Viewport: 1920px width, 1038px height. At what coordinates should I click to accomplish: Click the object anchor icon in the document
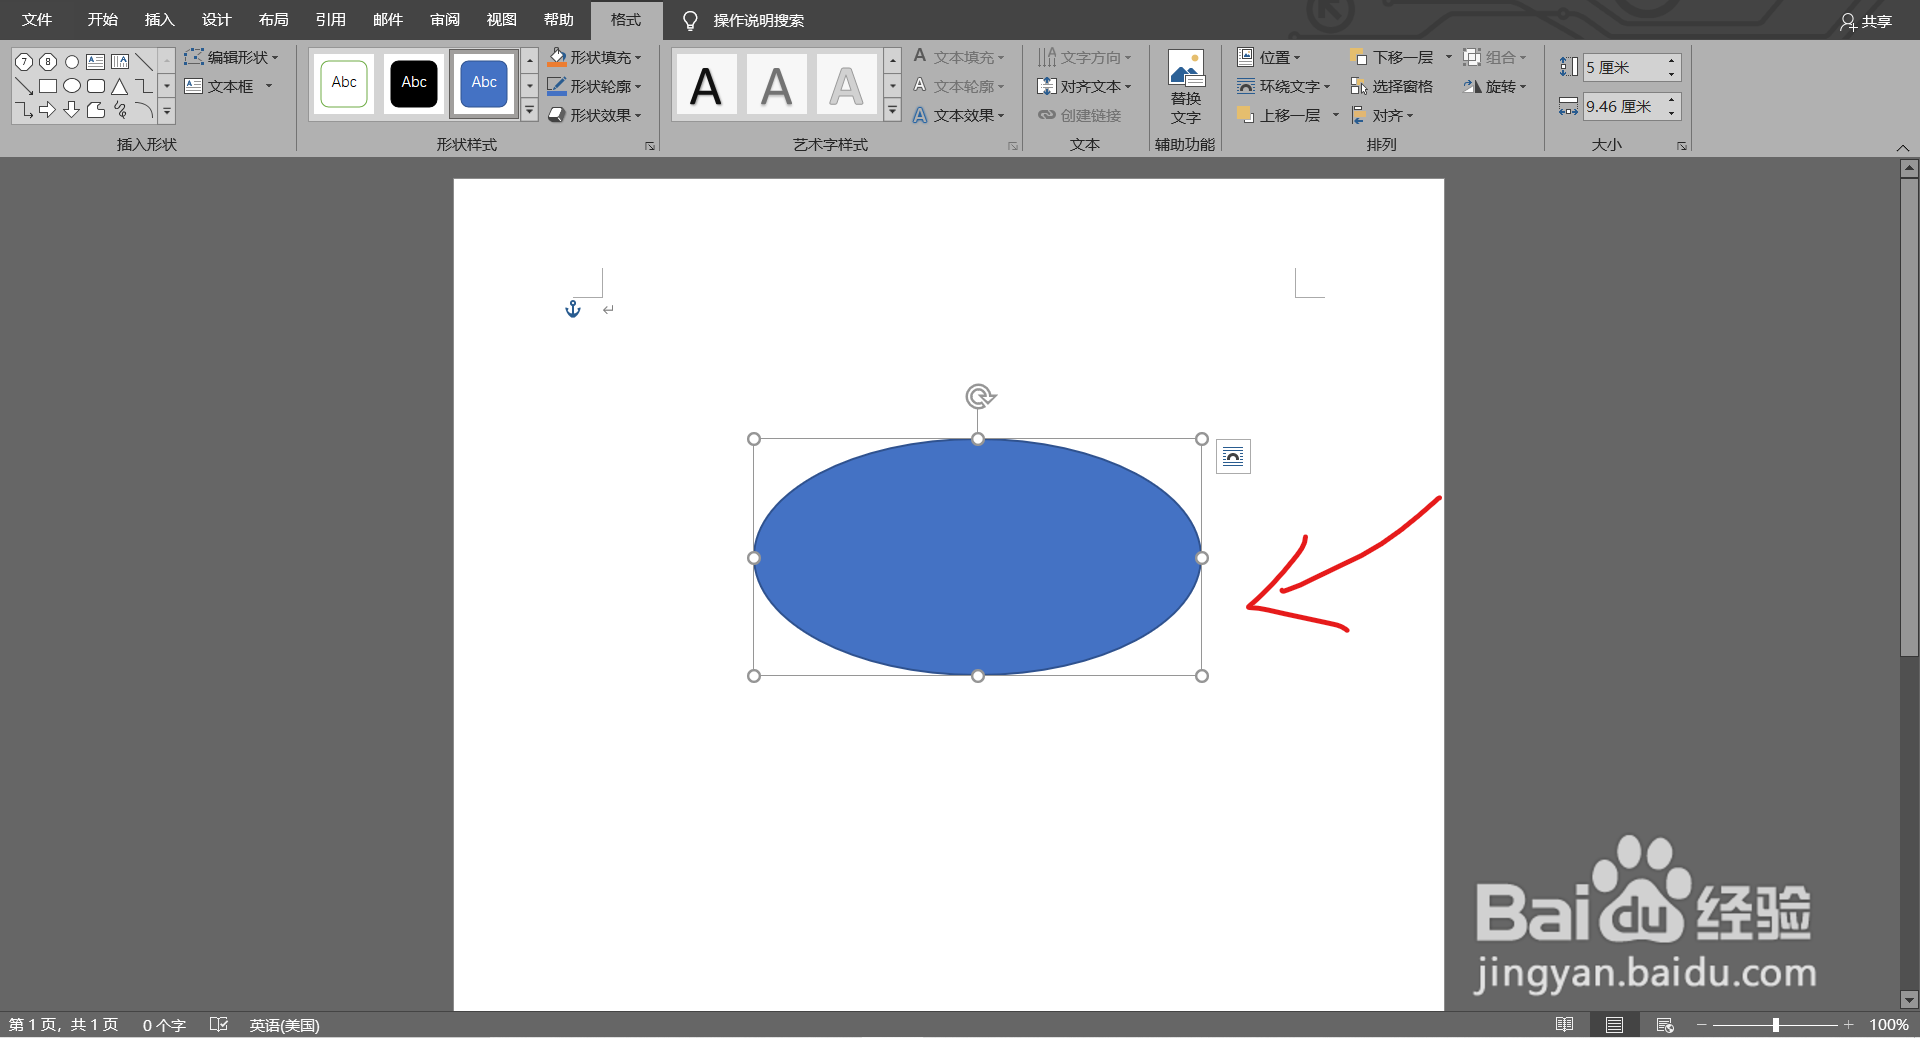tap(573, 309)
